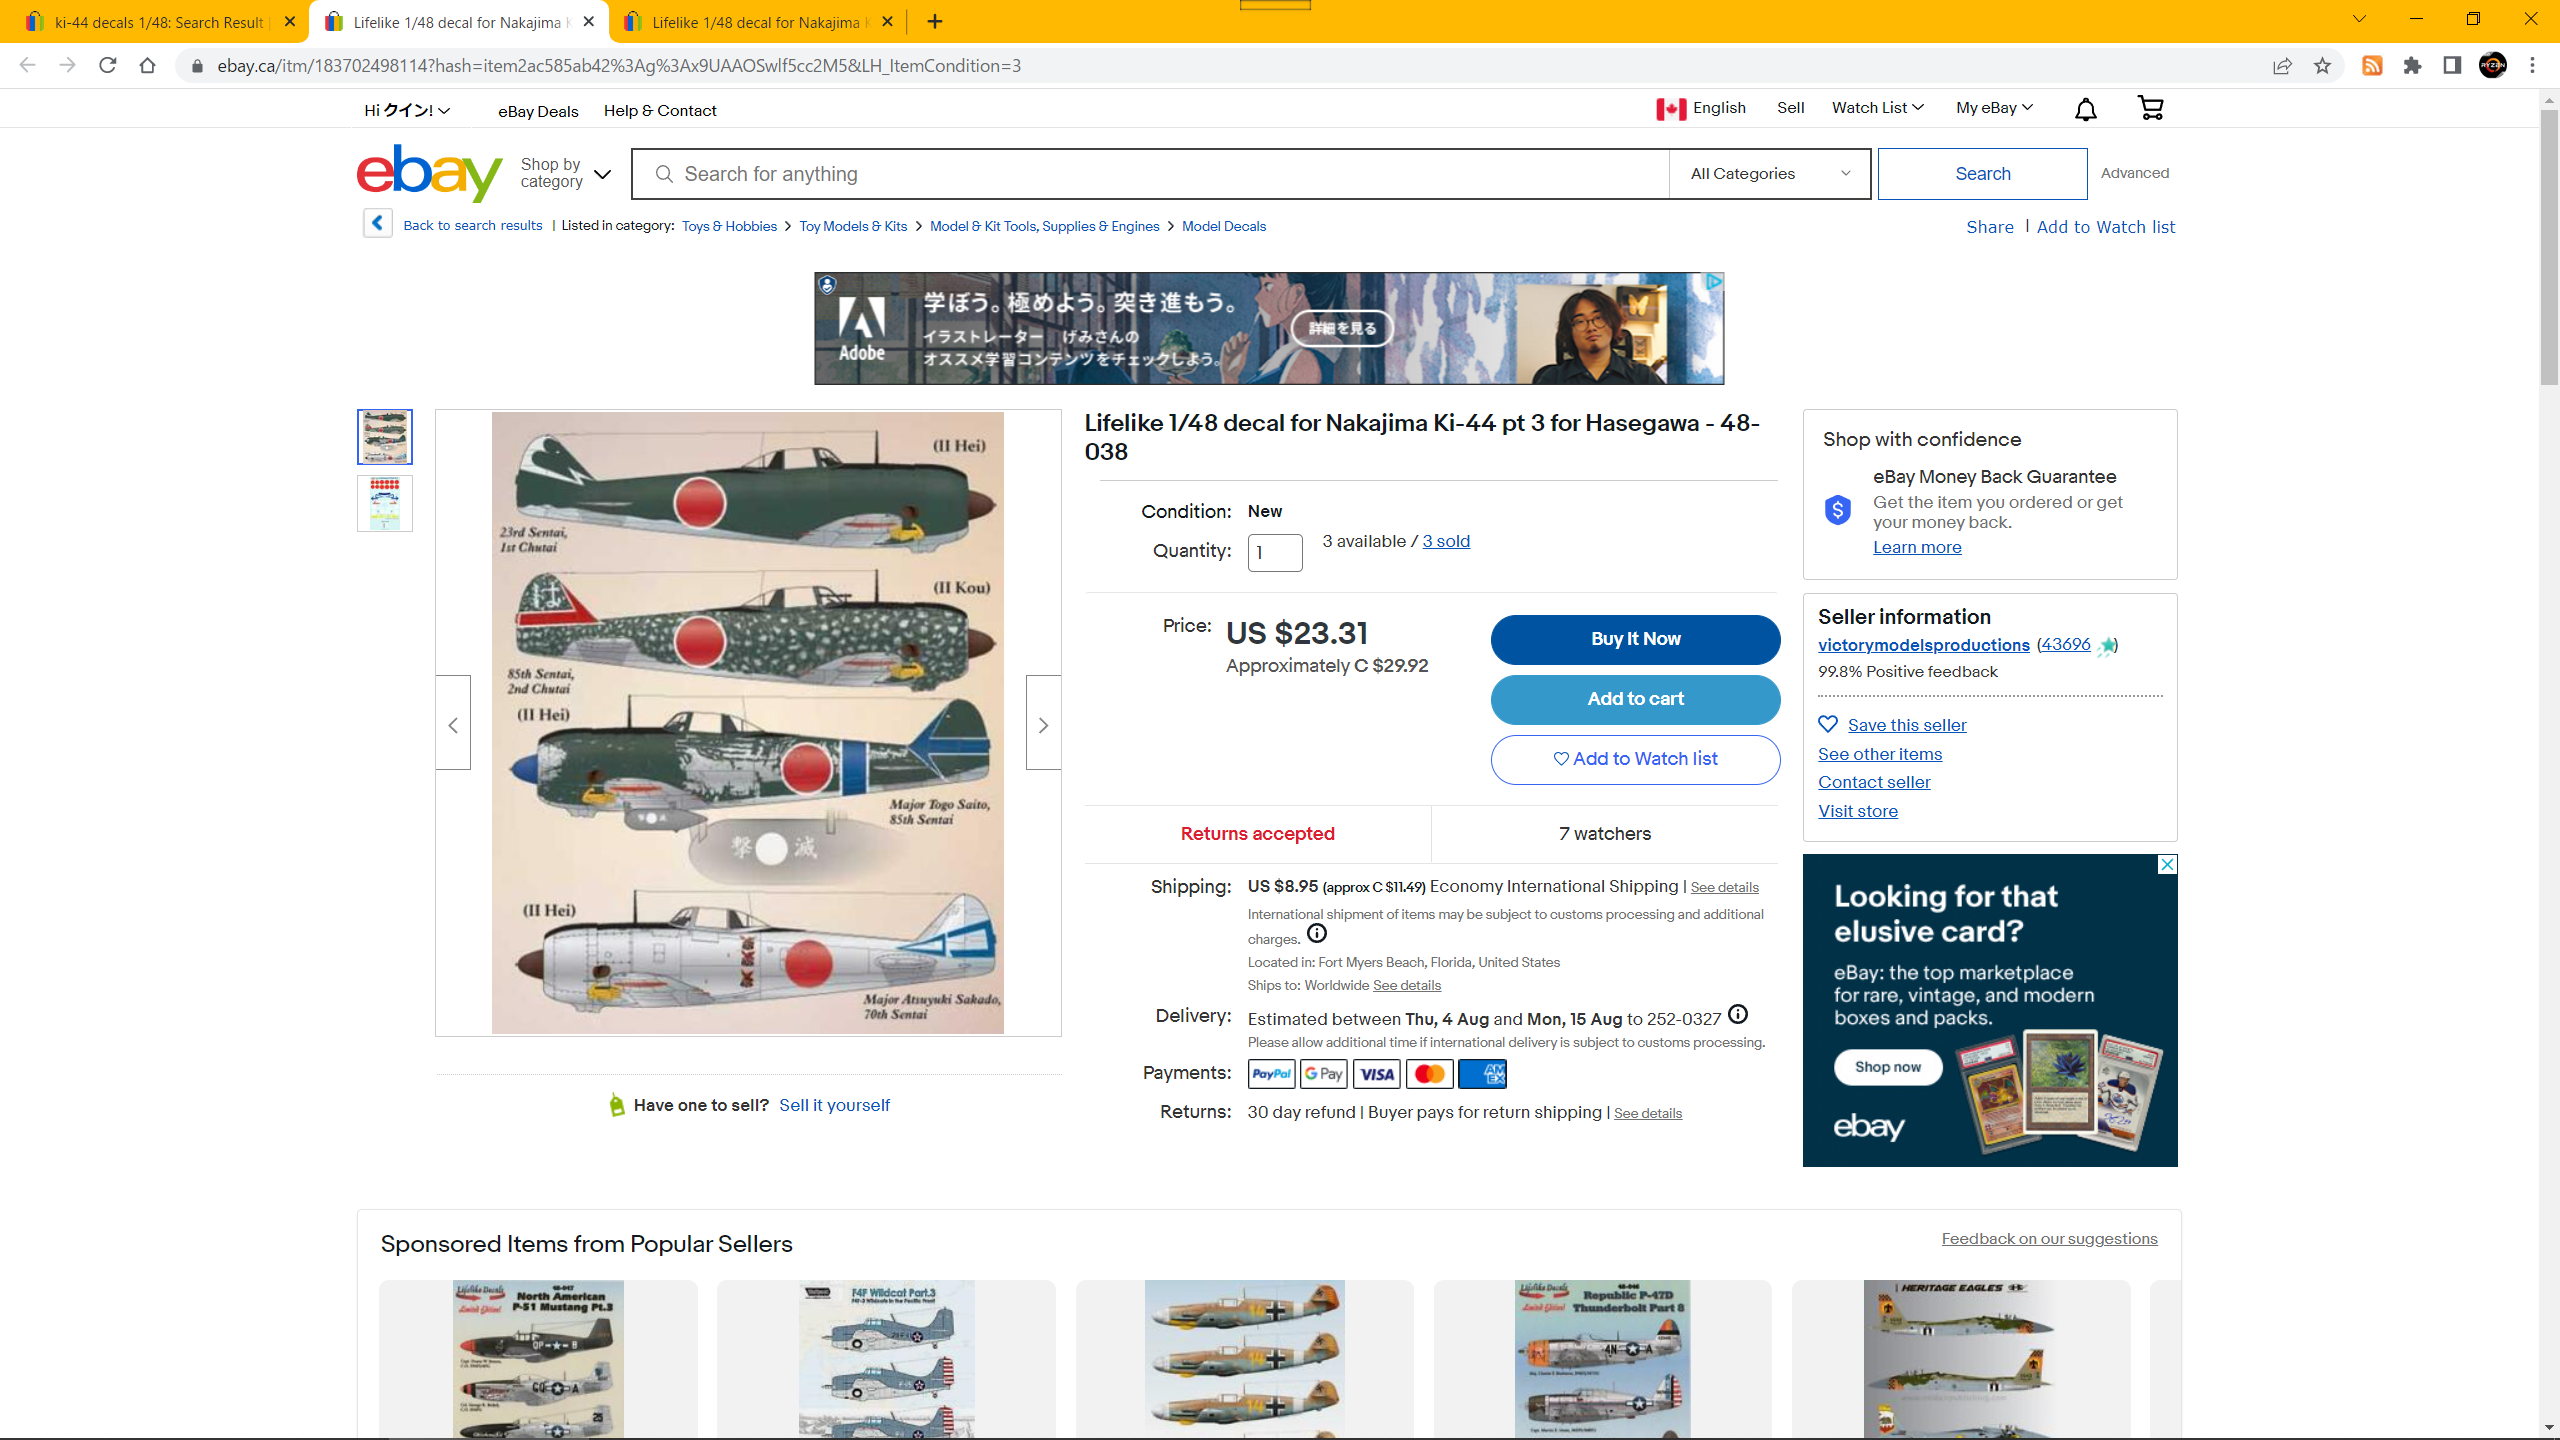Click Back to search results
Image resolution: width=2560 pixels, height=1440 pixels.
[x=473, y=226]
